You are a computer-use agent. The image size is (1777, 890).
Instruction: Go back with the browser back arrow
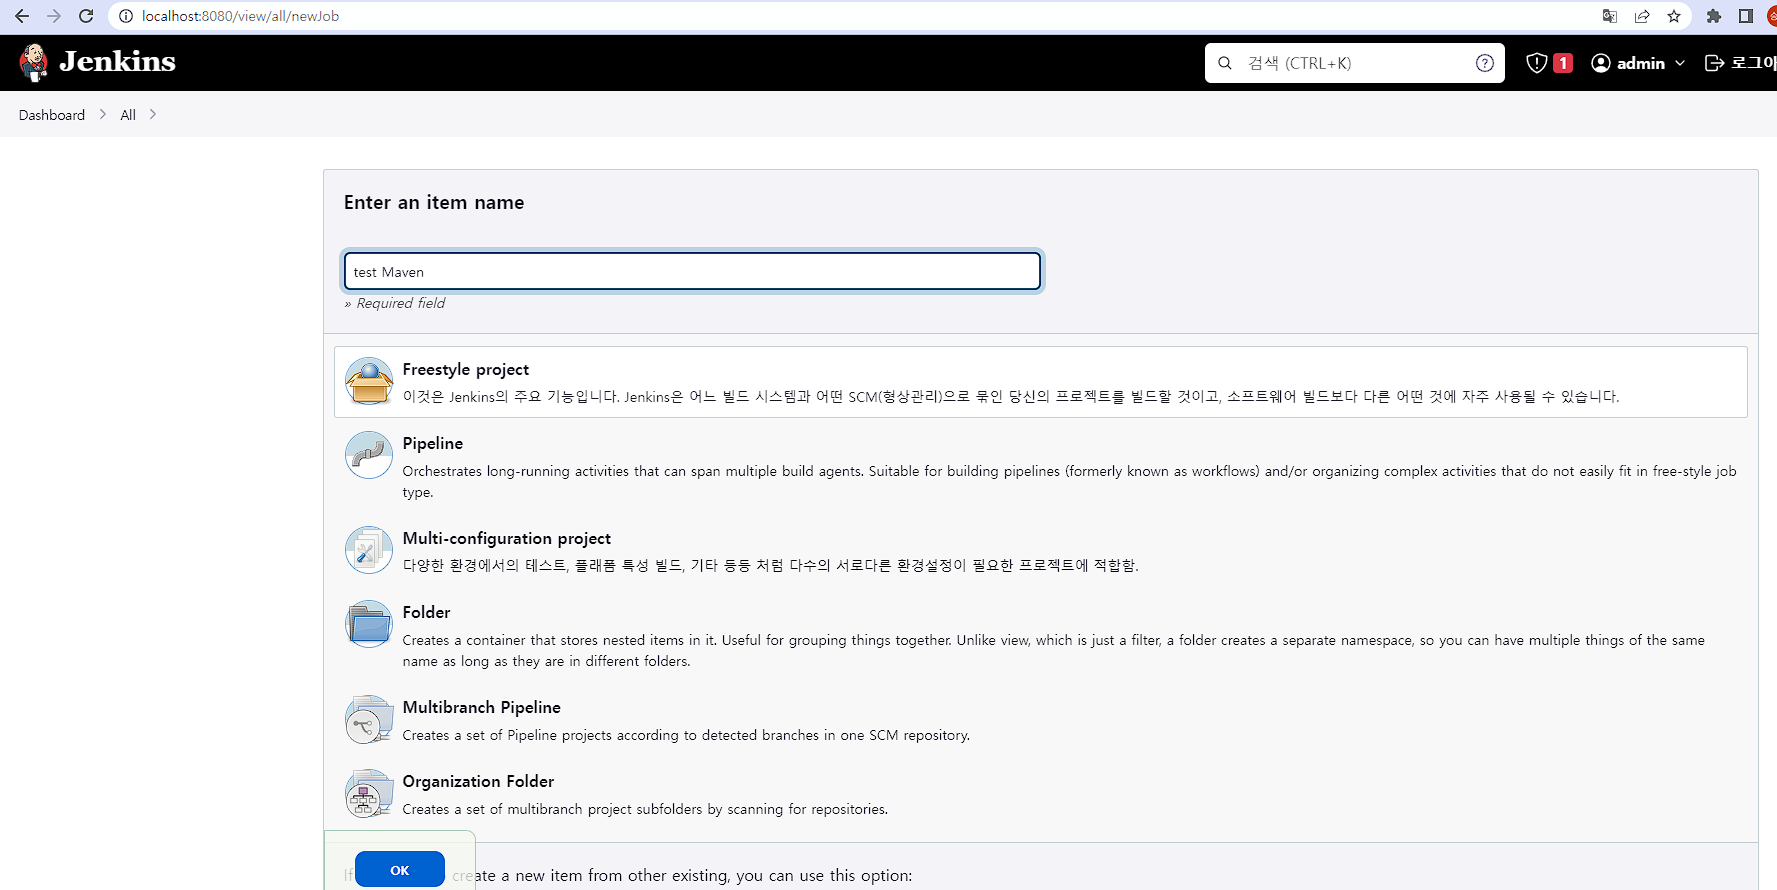(x=22, y=16)
